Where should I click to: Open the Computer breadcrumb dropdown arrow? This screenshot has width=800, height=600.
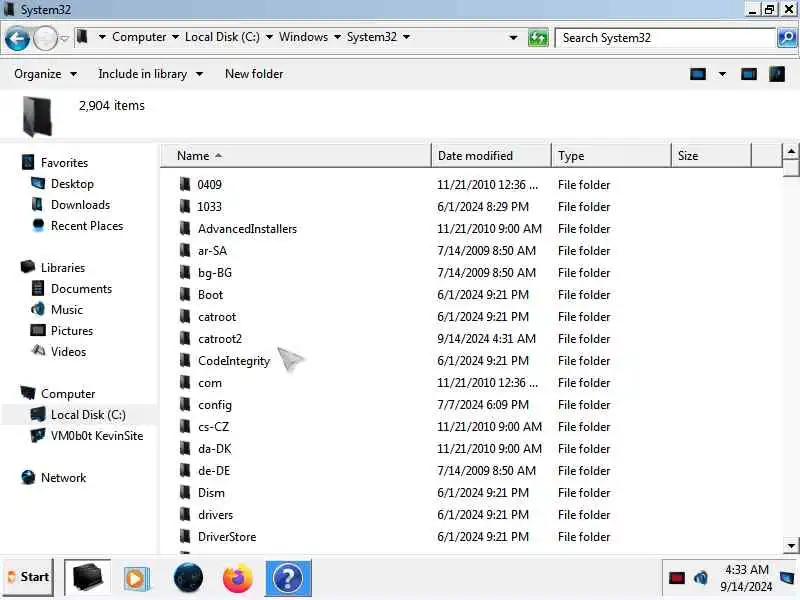tap(176, 37)
